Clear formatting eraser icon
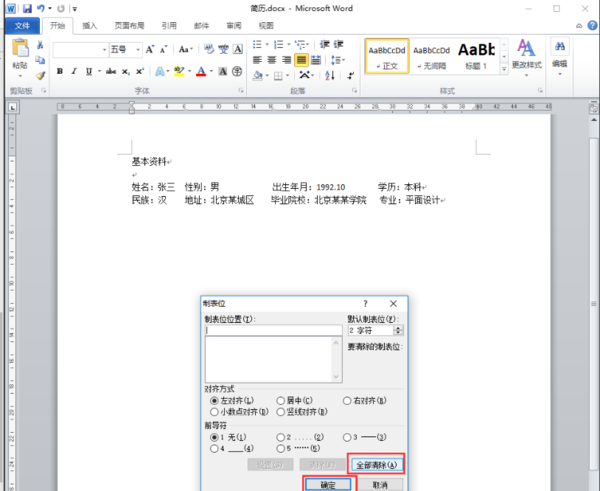Viewport: 600px width, 491px height. (209, 49)
